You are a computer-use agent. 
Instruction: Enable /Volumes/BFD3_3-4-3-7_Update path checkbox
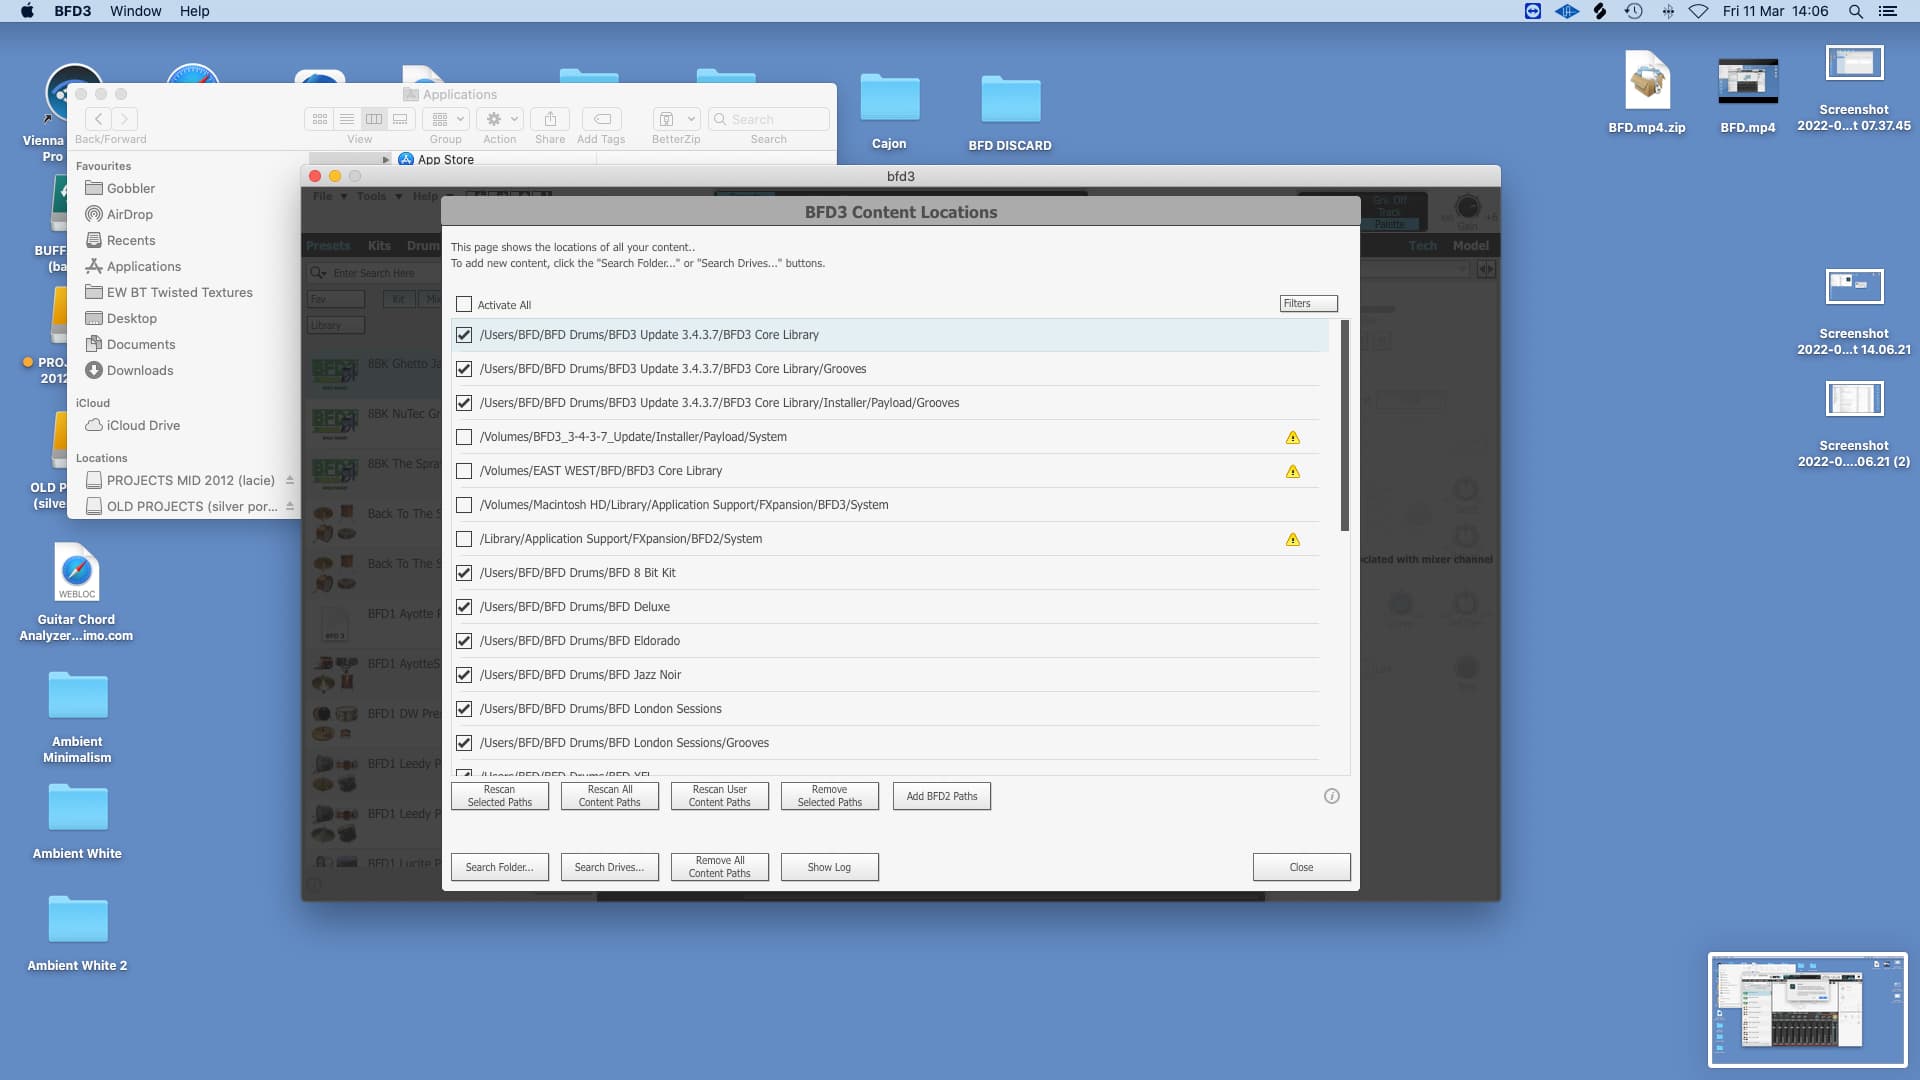(464, 437)
